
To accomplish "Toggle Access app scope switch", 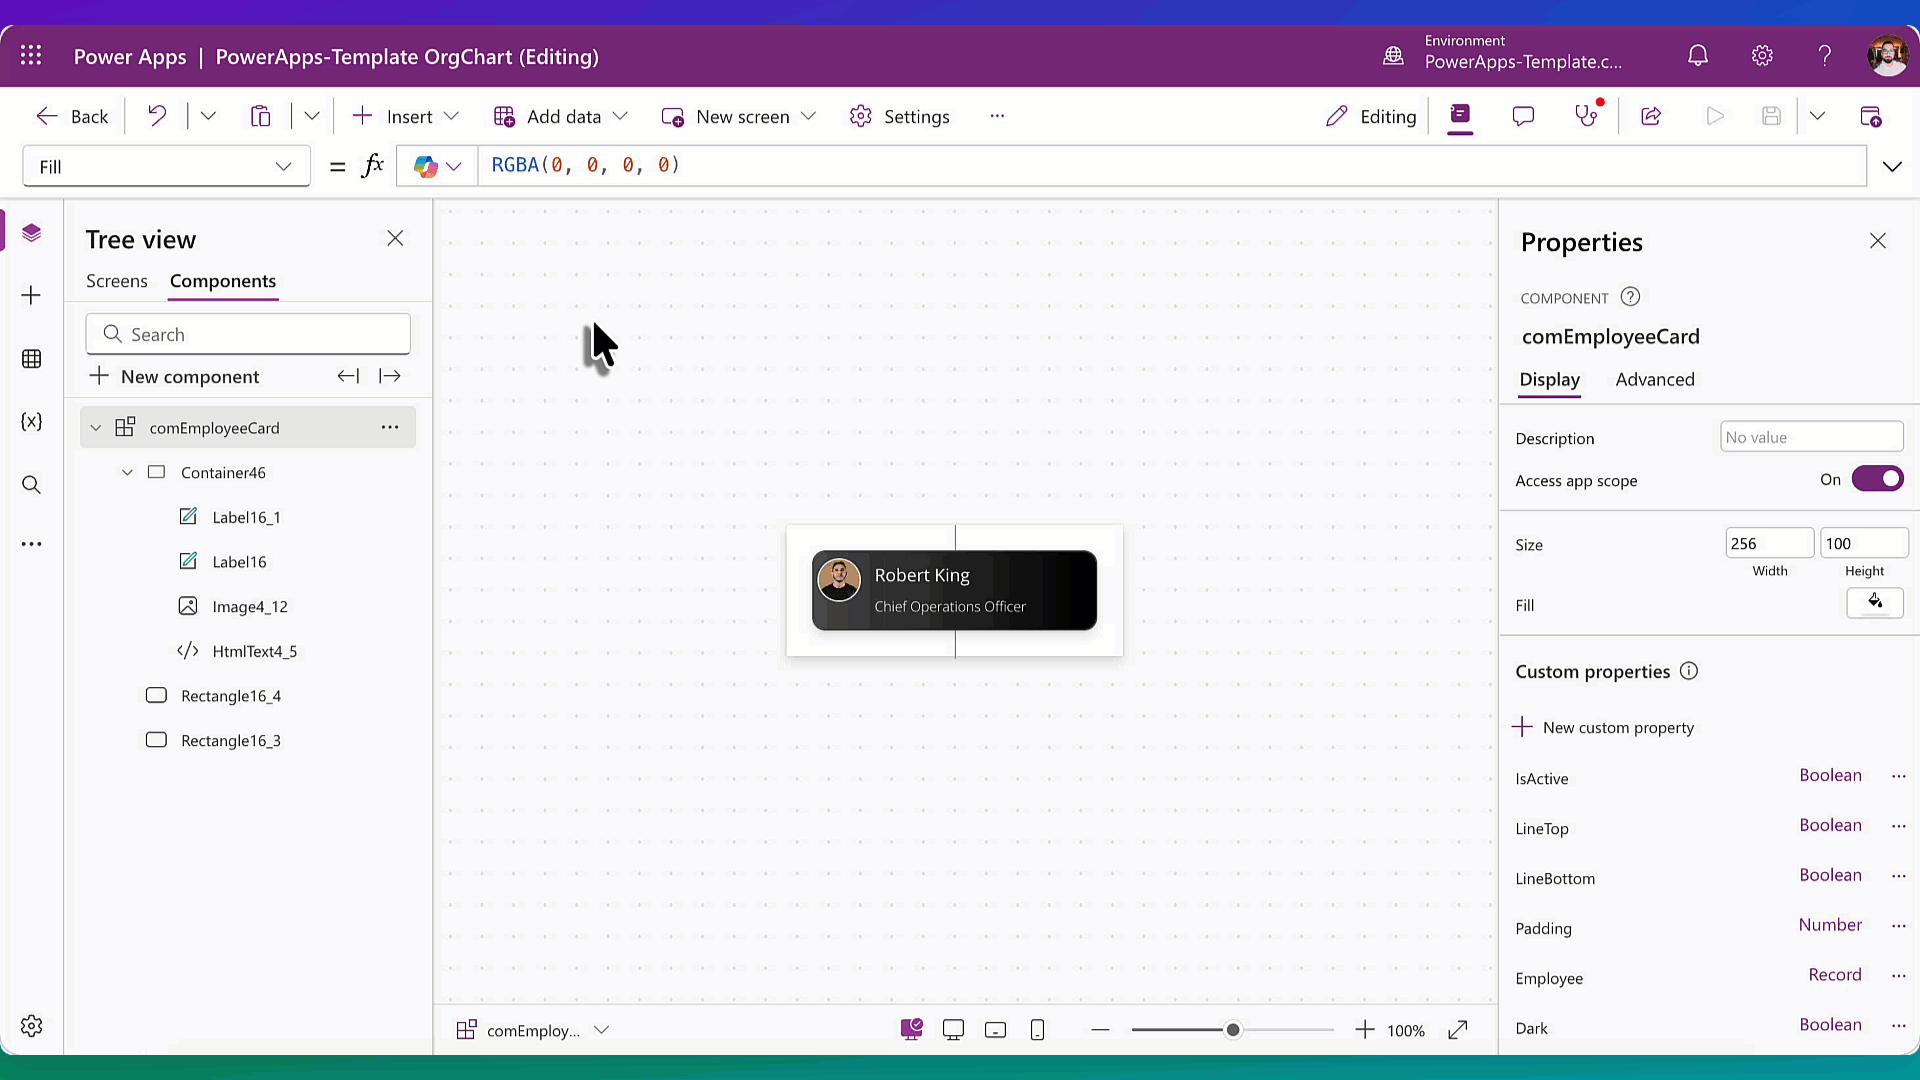I will [1877, 479].
